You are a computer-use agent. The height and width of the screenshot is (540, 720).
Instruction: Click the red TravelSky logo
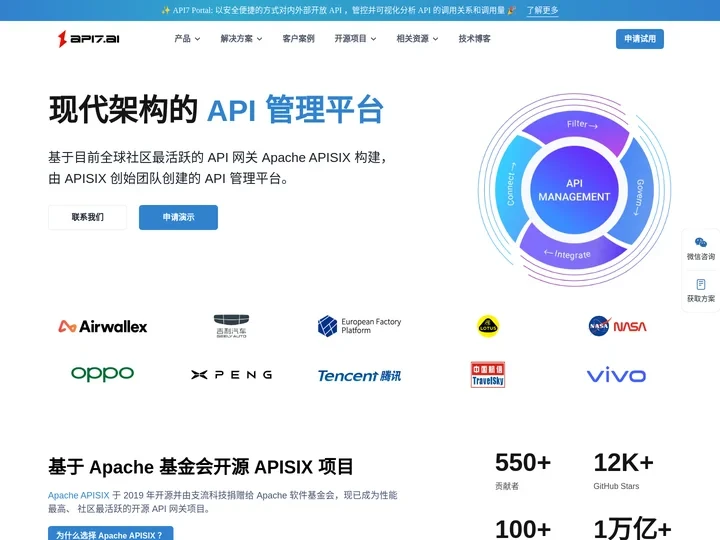pos(488,375)
